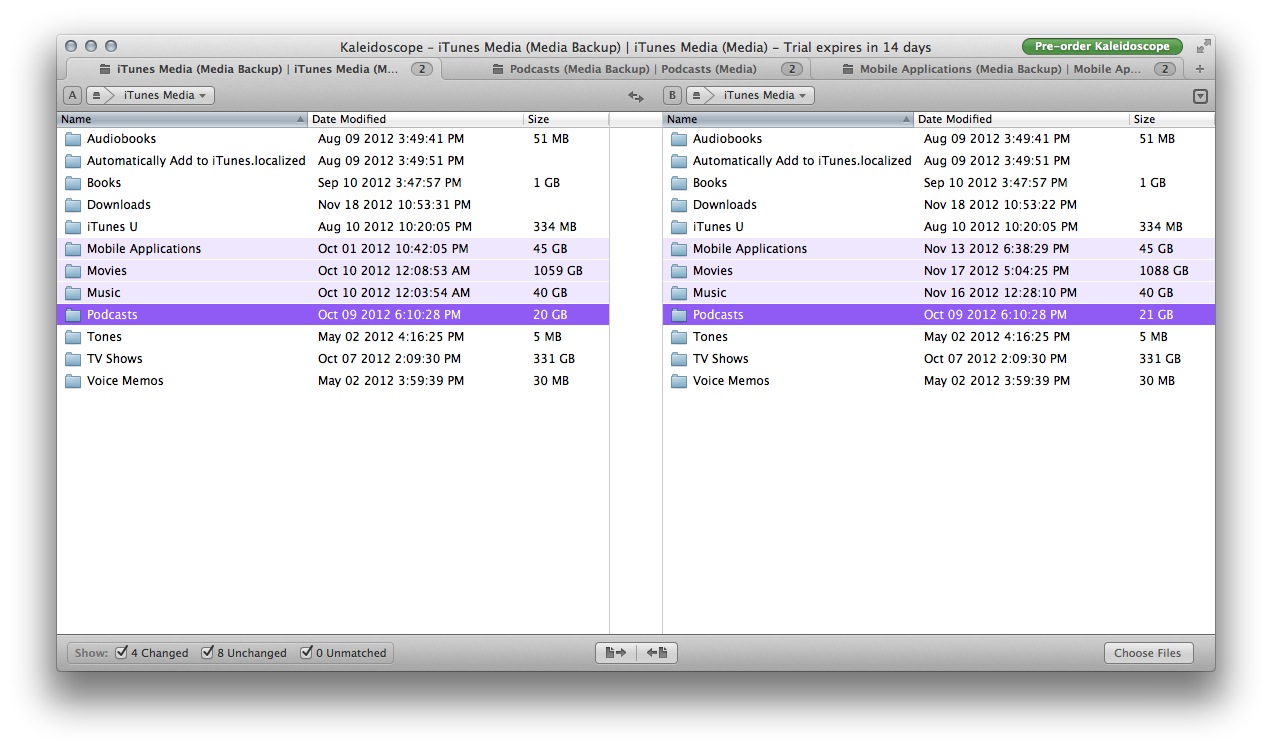Click Automatically Add to iTunes folder icon in pane B

679,161
